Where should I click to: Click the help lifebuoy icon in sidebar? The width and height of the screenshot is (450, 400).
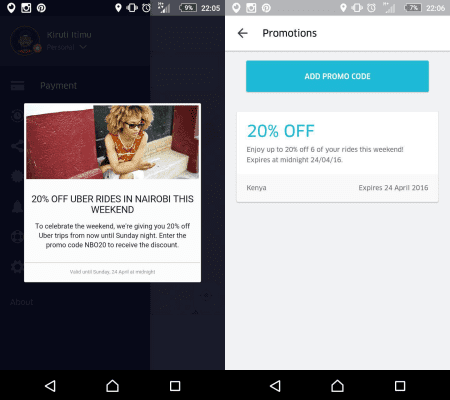click(17, 236)
